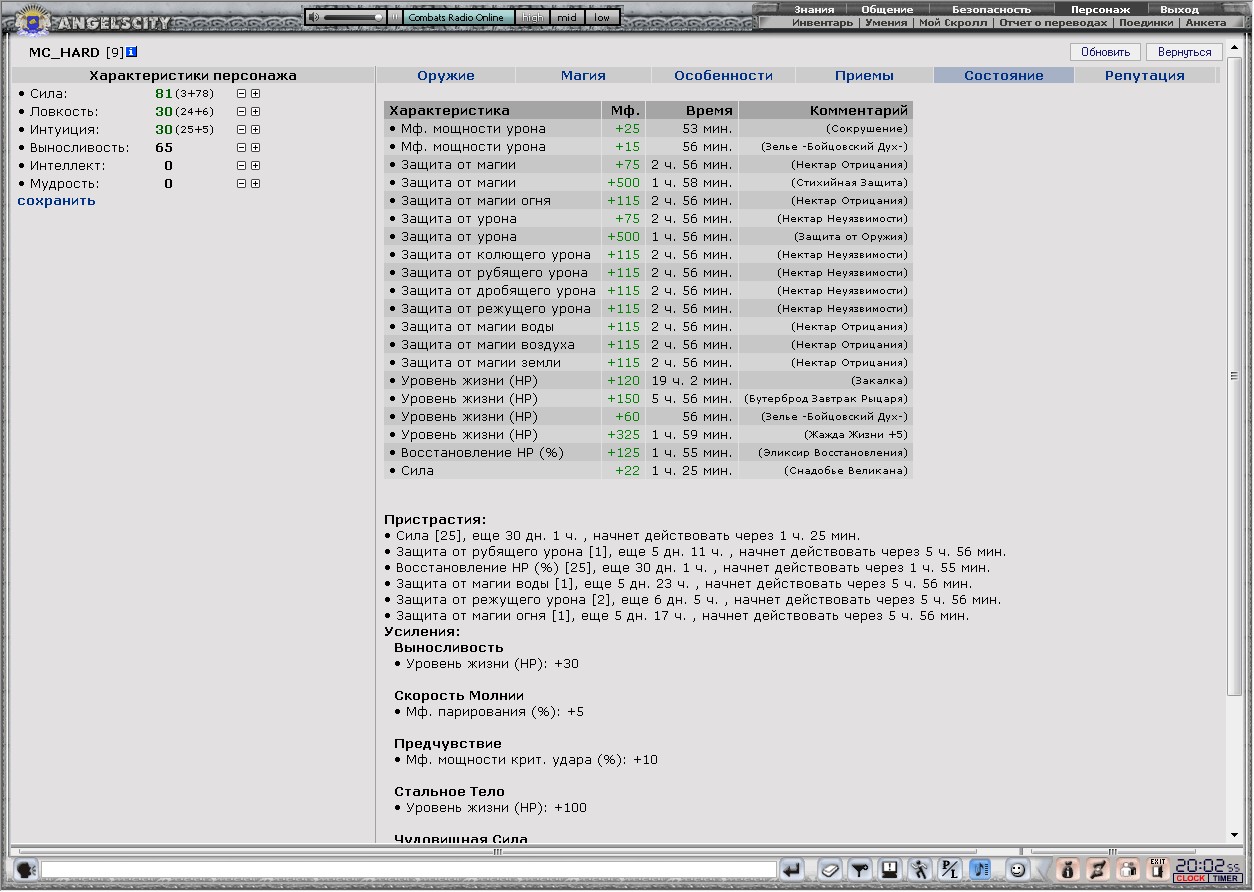
Task: Click the EXIT icon in bottom bar
Action: (1158, 869)
